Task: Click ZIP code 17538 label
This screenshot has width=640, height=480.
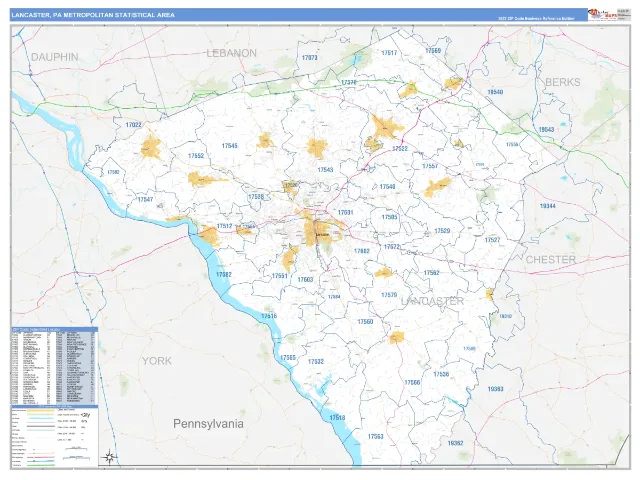Action: (256, 197)
